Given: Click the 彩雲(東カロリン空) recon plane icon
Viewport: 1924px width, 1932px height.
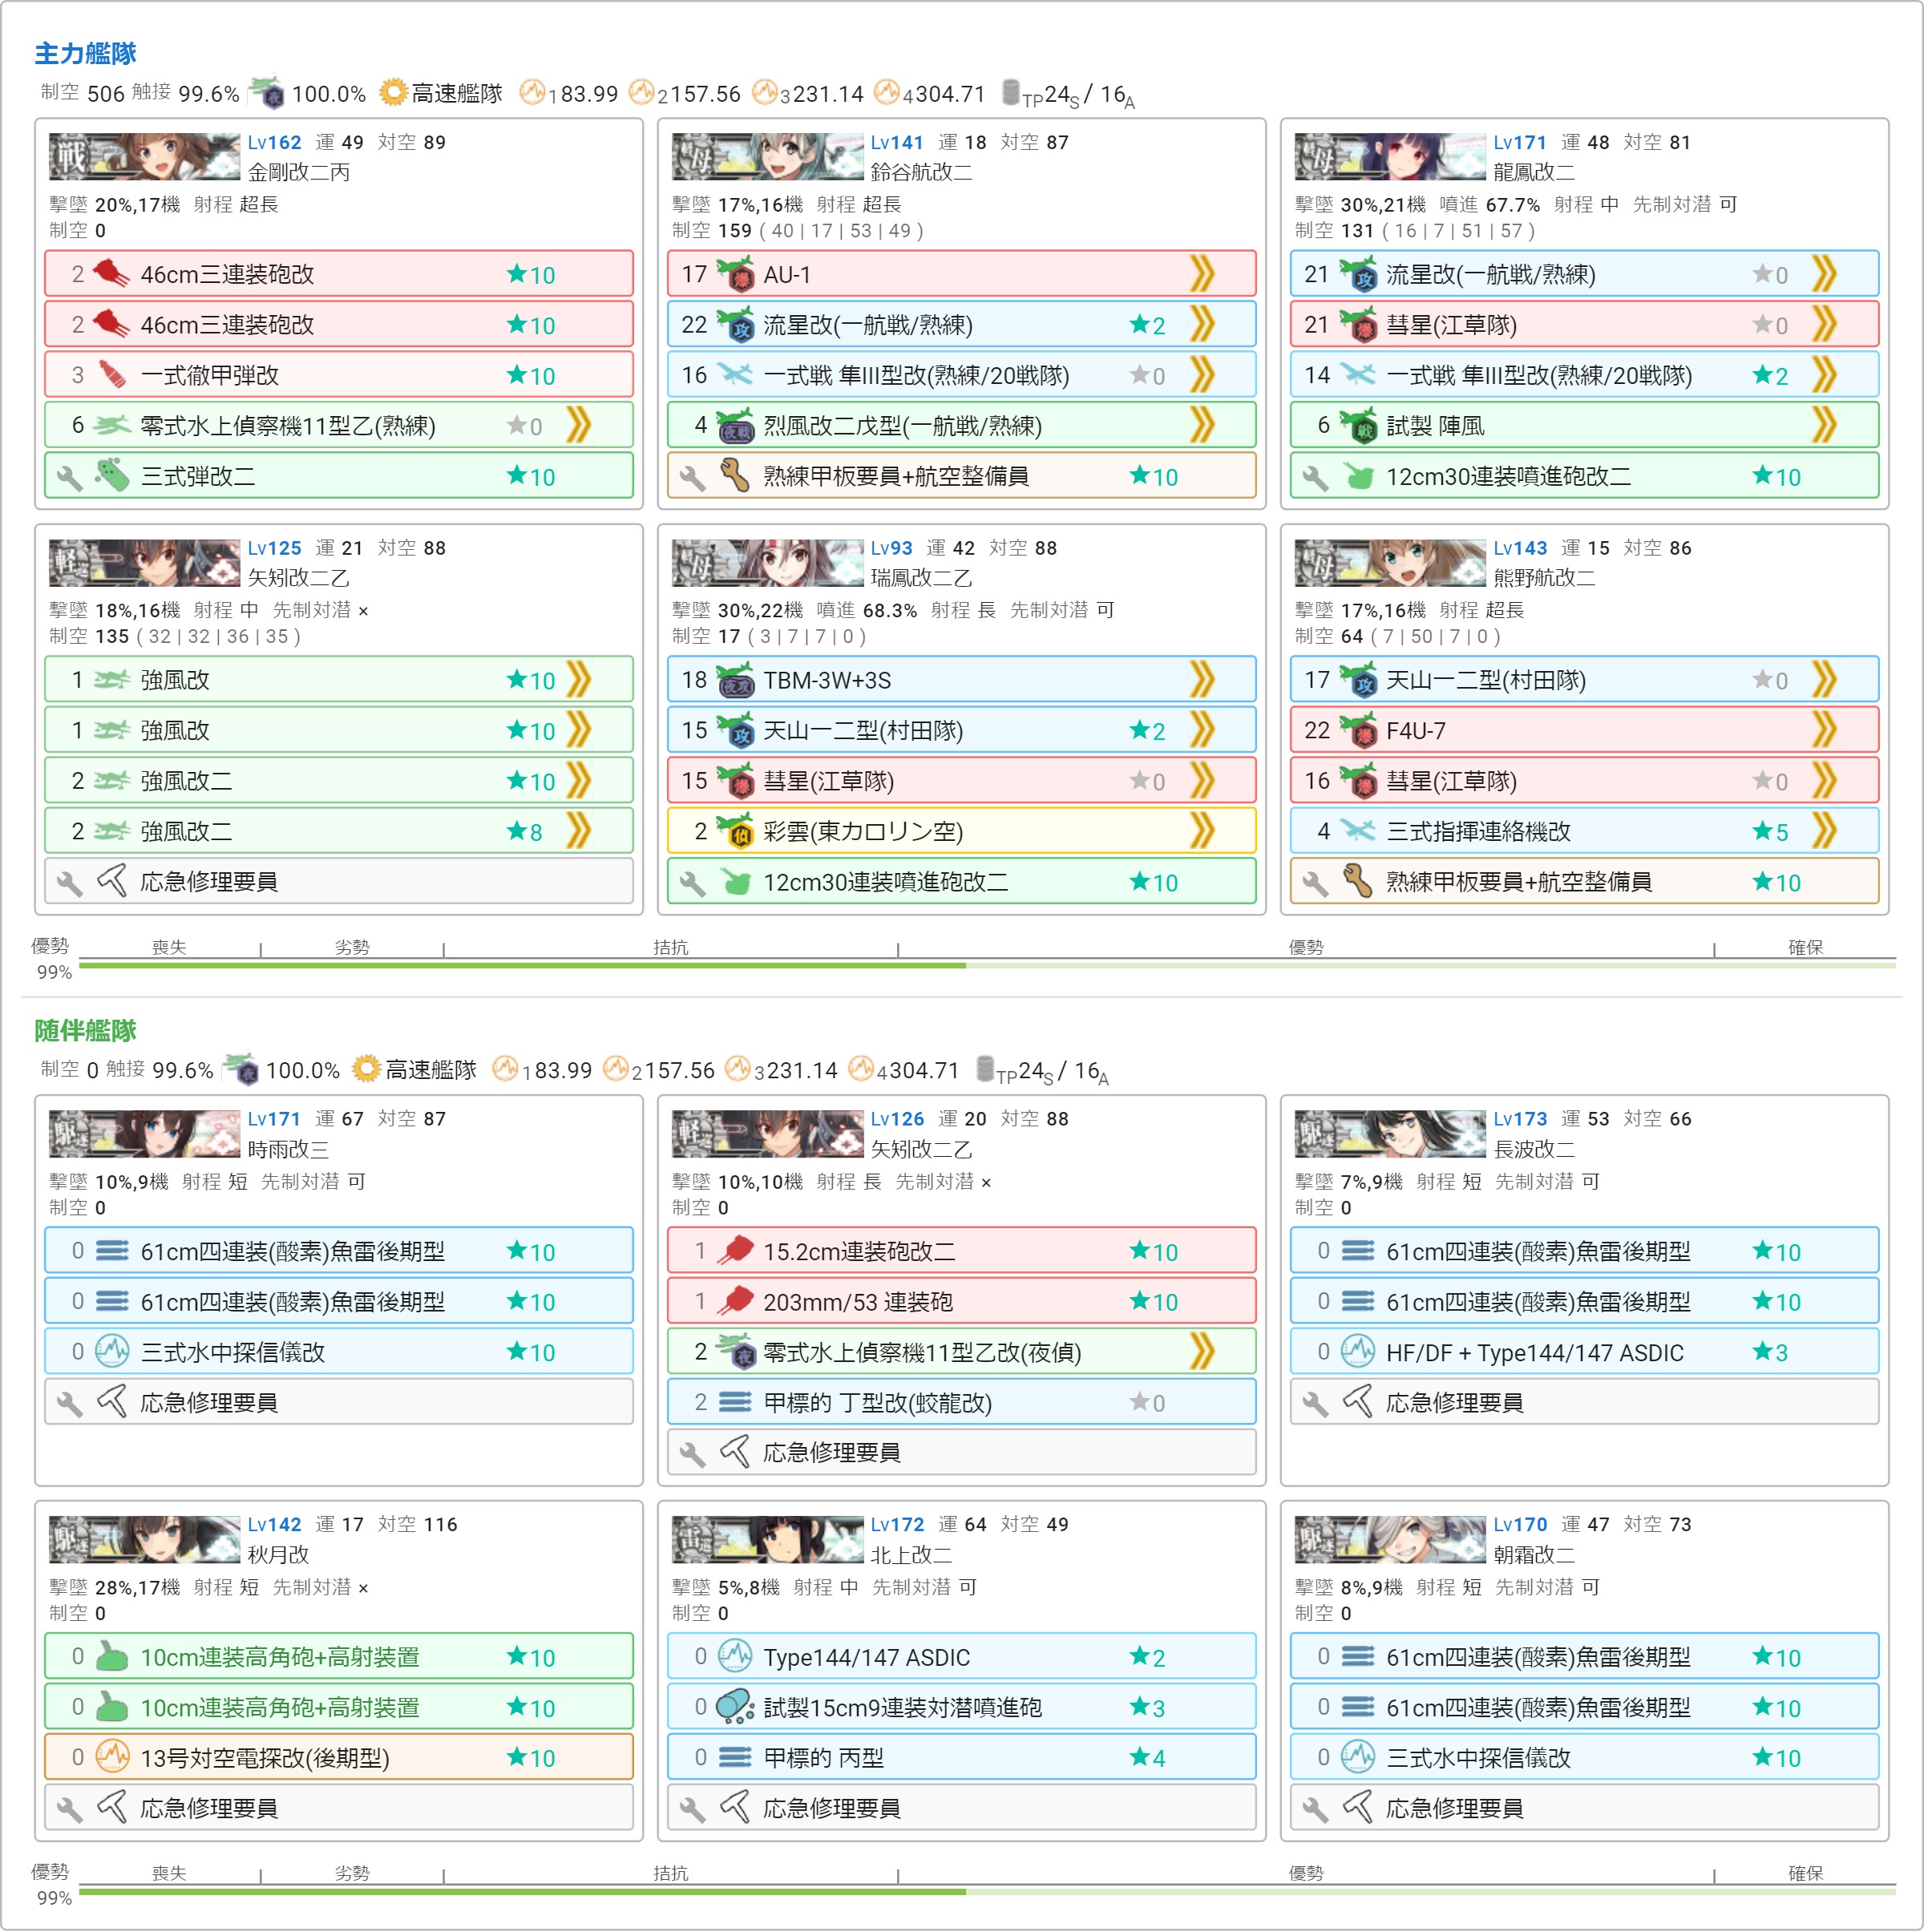Looking at the screenshot, I should (735, 831).
